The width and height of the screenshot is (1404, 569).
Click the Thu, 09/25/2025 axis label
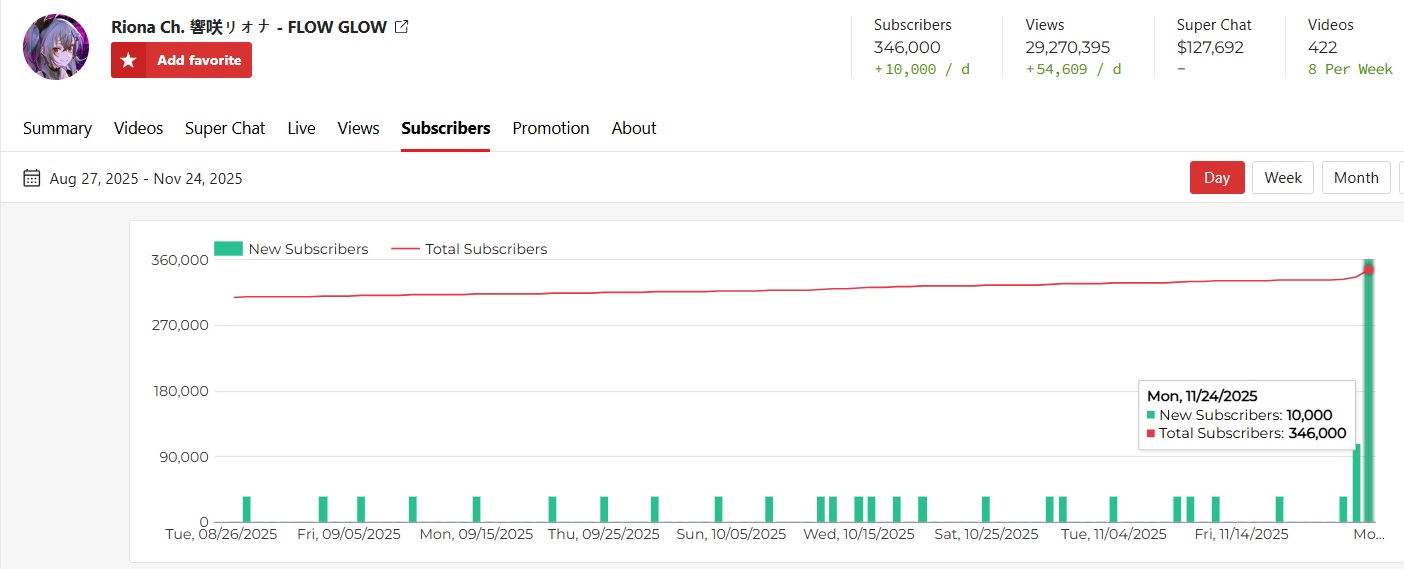point(604,534)
